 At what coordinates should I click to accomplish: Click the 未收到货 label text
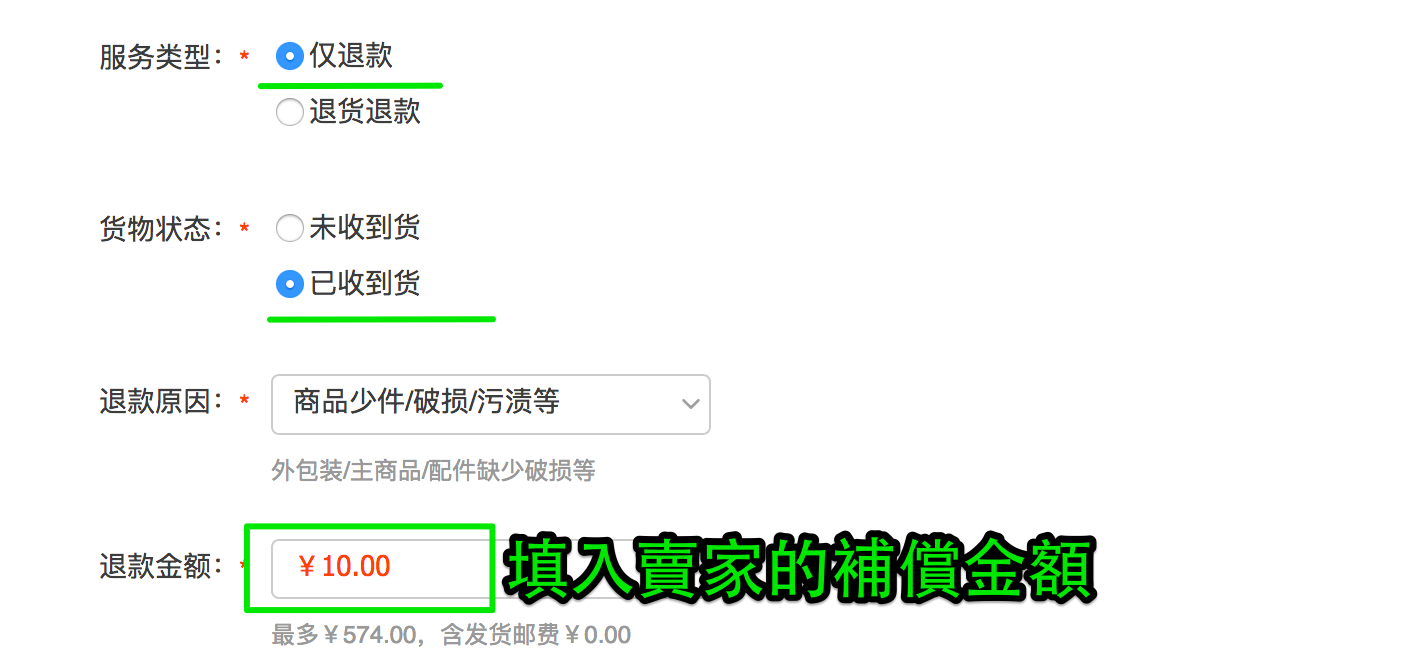coord(365,228)
